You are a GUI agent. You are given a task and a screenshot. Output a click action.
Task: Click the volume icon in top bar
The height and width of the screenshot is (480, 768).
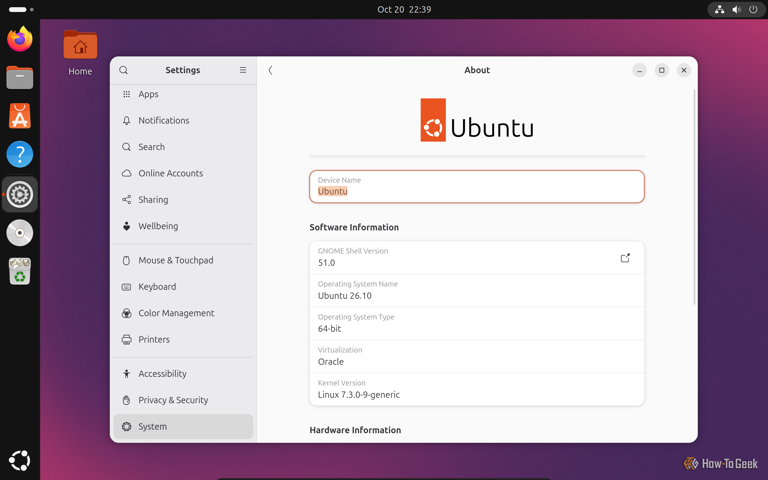point(736,9)
